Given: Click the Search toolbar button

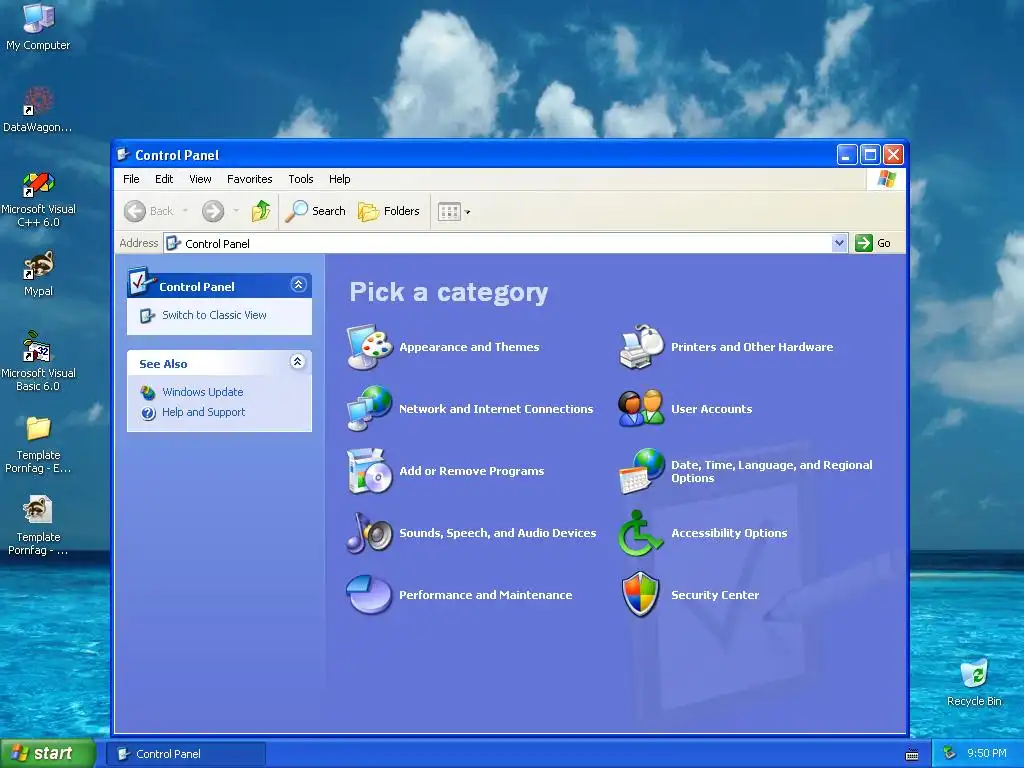Looking at the screenshot, I should pyautogui.click(x=315, y=211).
